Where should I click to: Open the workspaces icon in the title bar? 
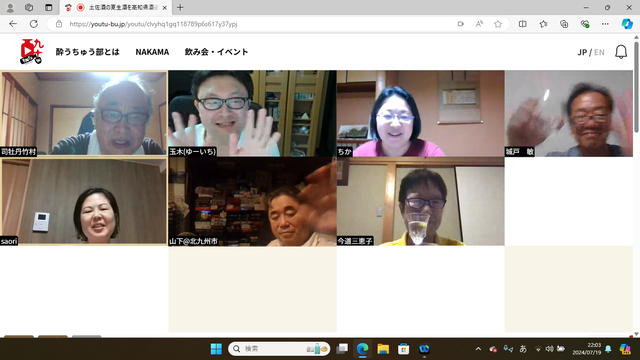click(x=29, y=7)
